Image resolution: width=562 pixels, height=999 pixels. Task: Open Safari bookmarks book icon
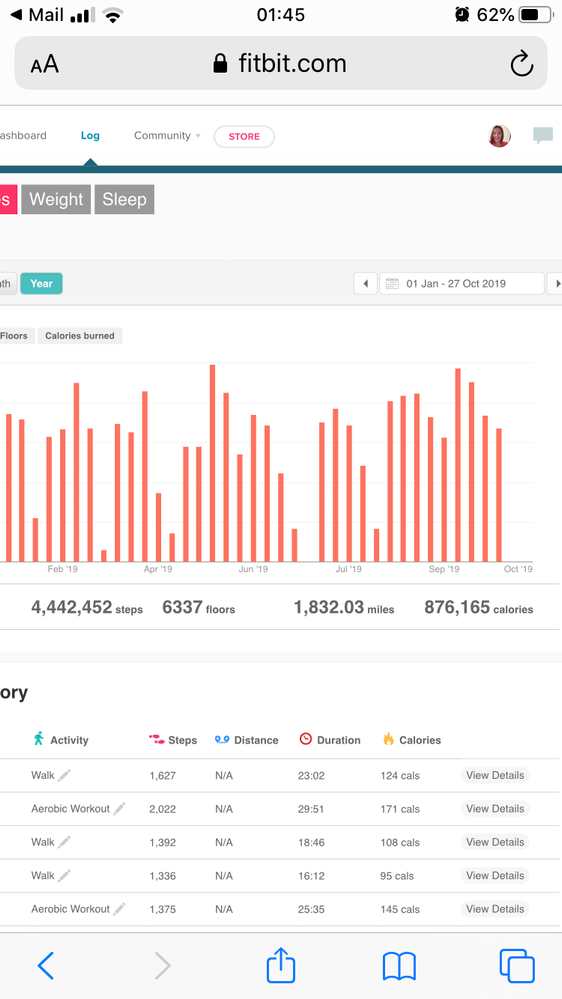pos(399,966)
